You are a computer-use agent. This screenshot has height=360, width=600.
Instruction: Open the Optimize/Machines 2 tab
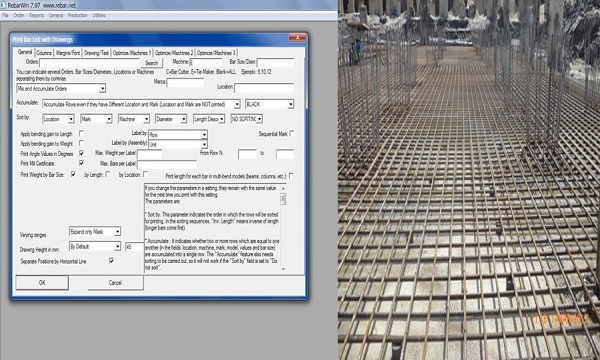174,53
